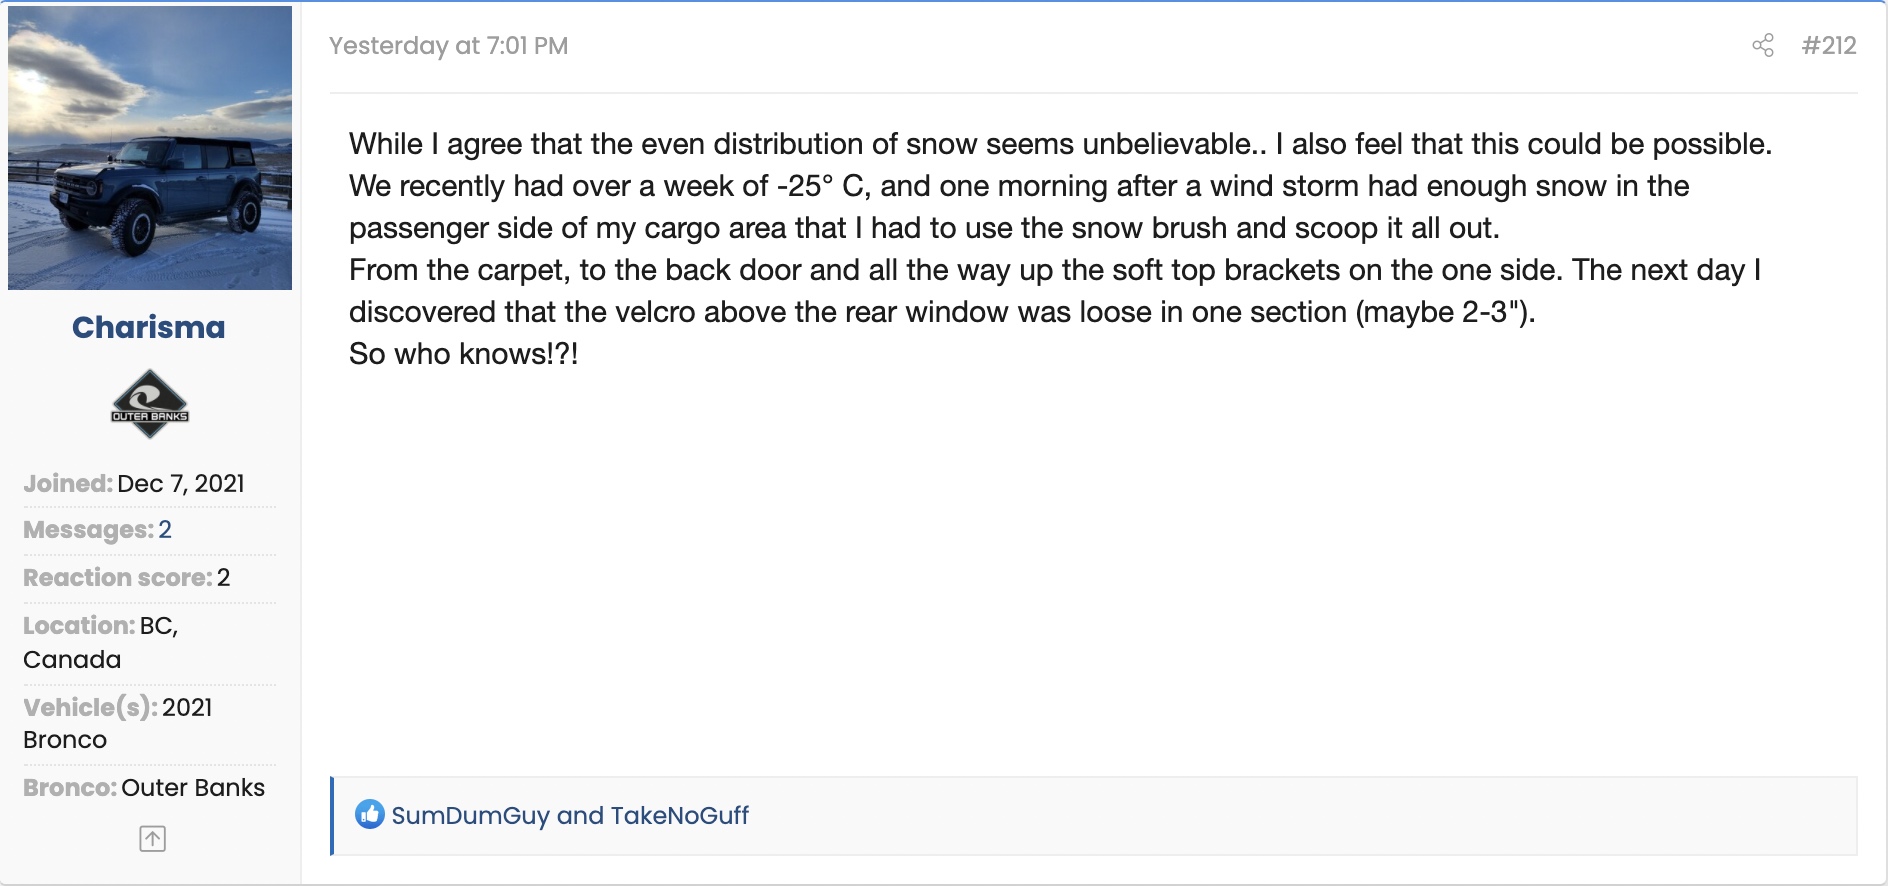1888x886 pixels.
Task: Open the Charisma username profile link
Action: click(149, 327)
